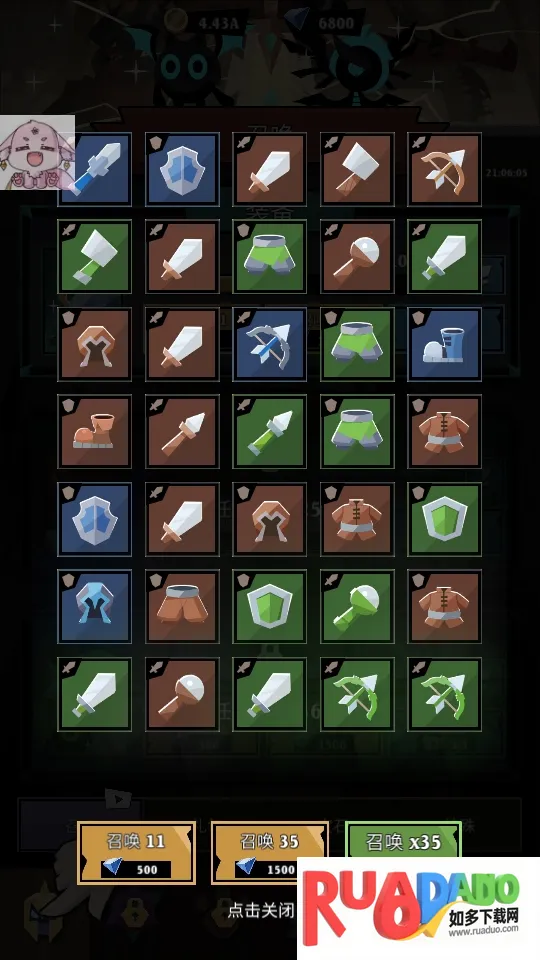Image resolution: width=540 pixels, height=960 pixels.
Task: Pick the brown pants item
Action: coord(182,607)
